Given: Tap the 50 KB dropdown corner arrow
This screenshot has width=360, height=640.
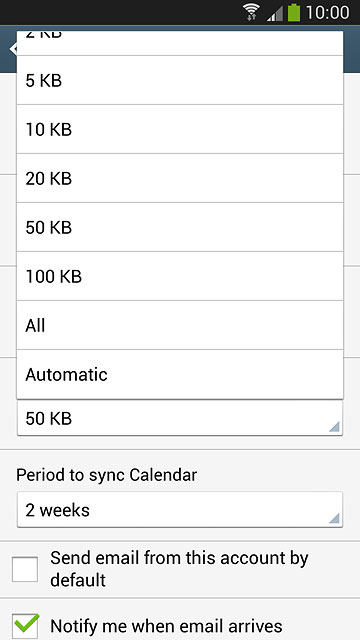Looking at the screenshot, I should 334,427.
